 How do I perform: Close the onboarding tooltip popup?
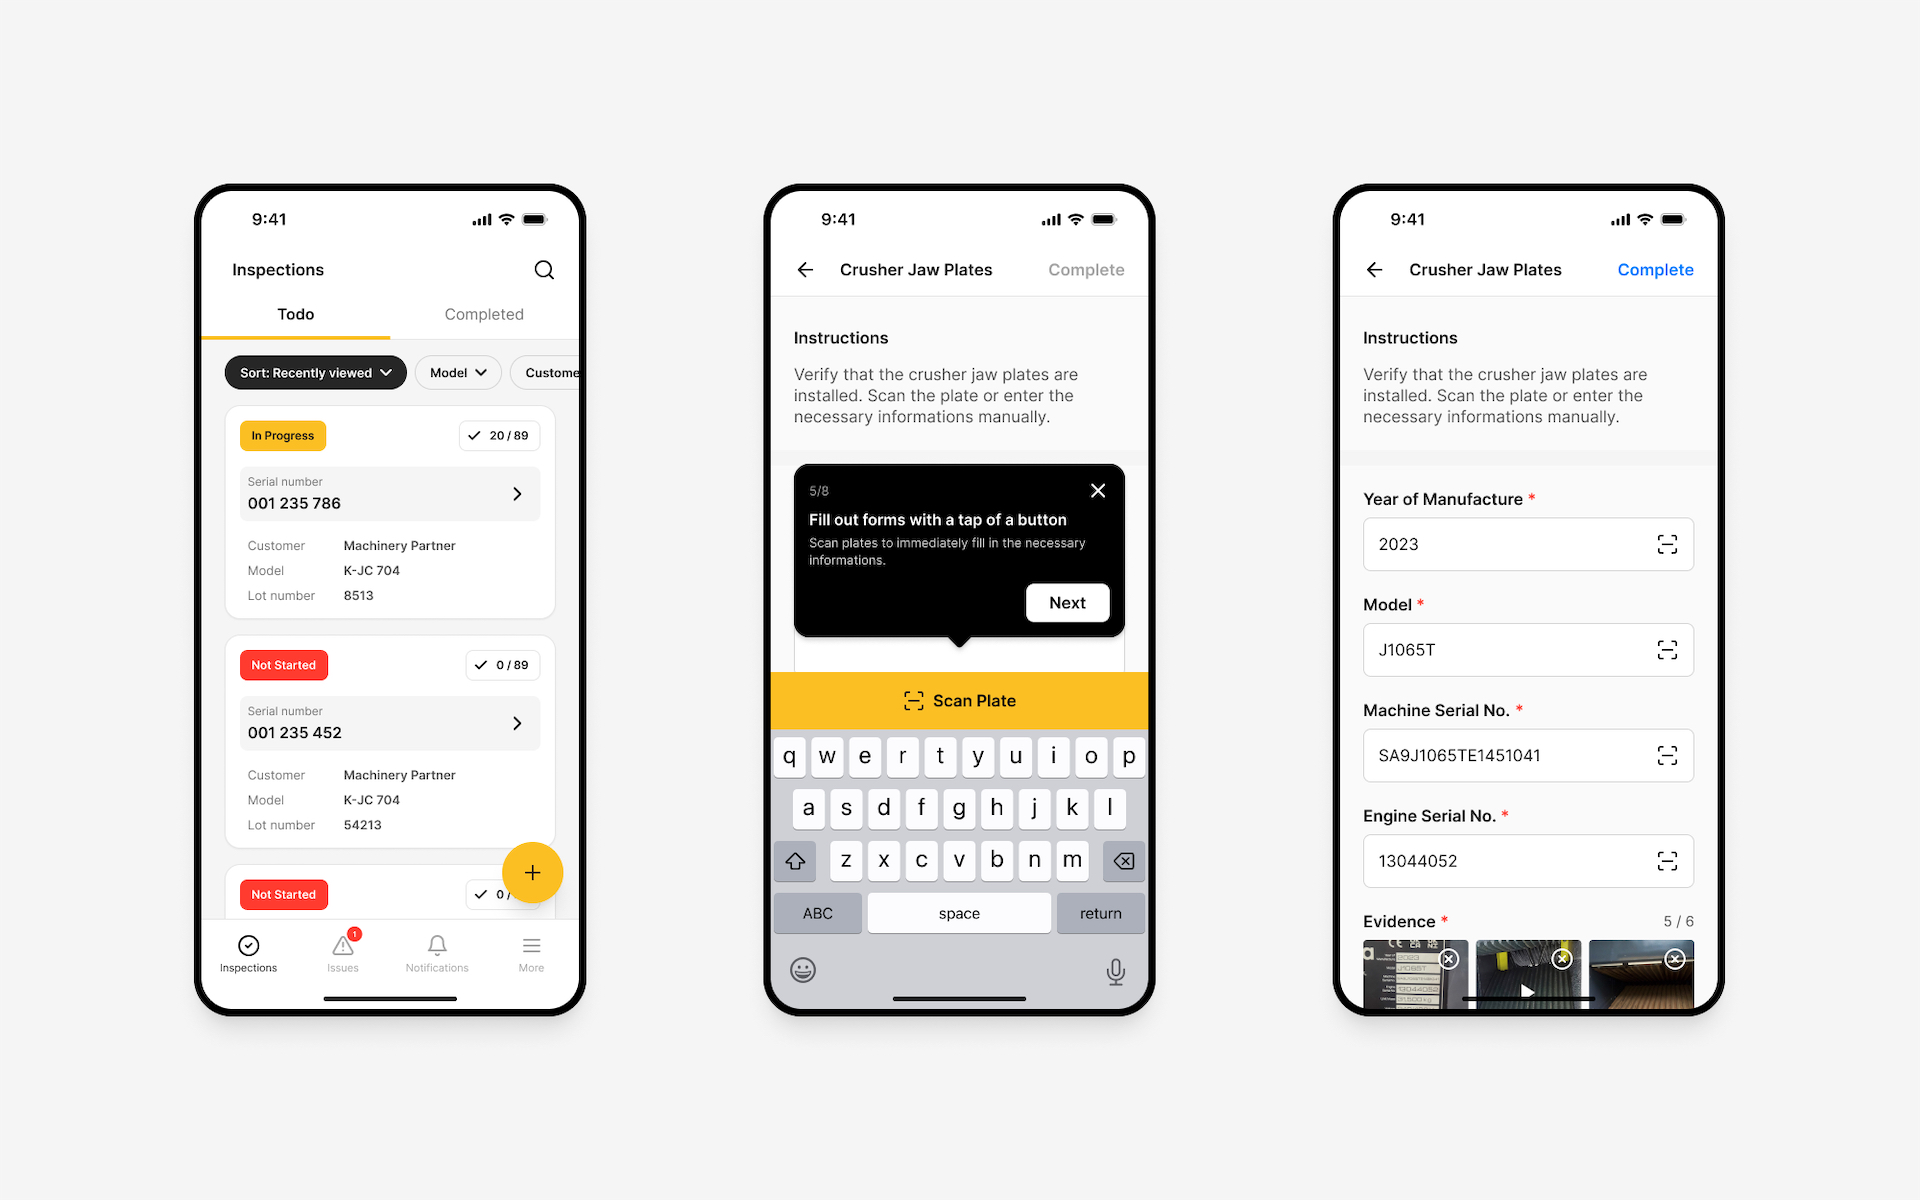coord(1099,489)
